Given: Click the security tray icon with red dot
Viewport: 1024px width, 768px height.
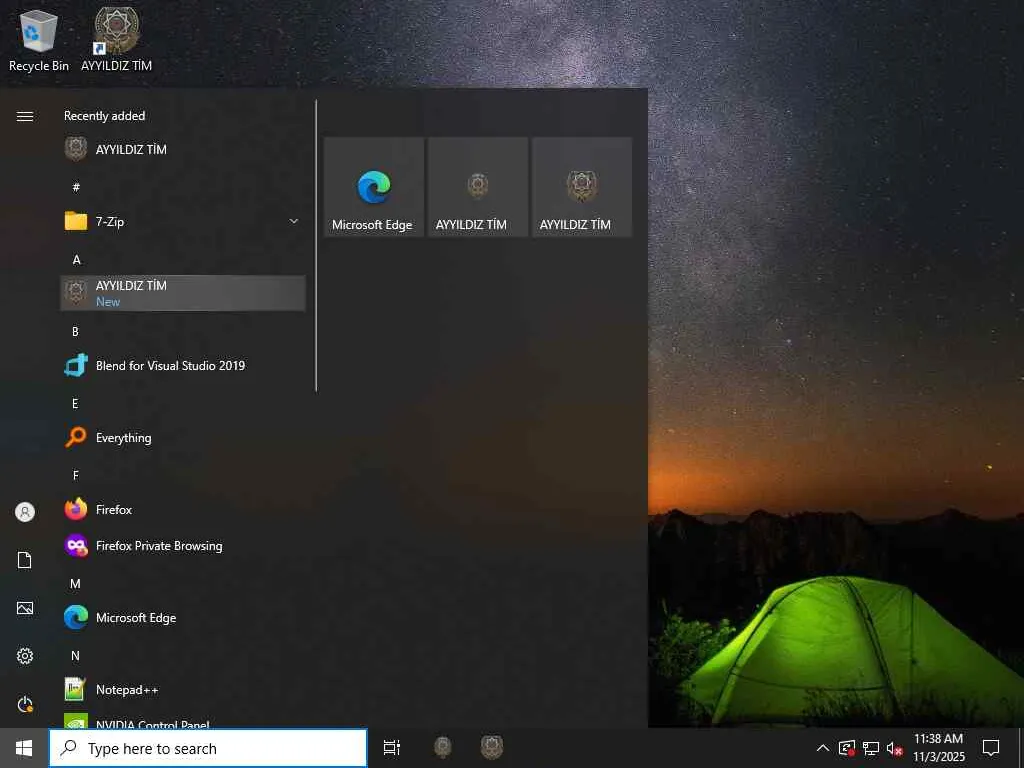Looking at the screenshot, I should (847, 748).
